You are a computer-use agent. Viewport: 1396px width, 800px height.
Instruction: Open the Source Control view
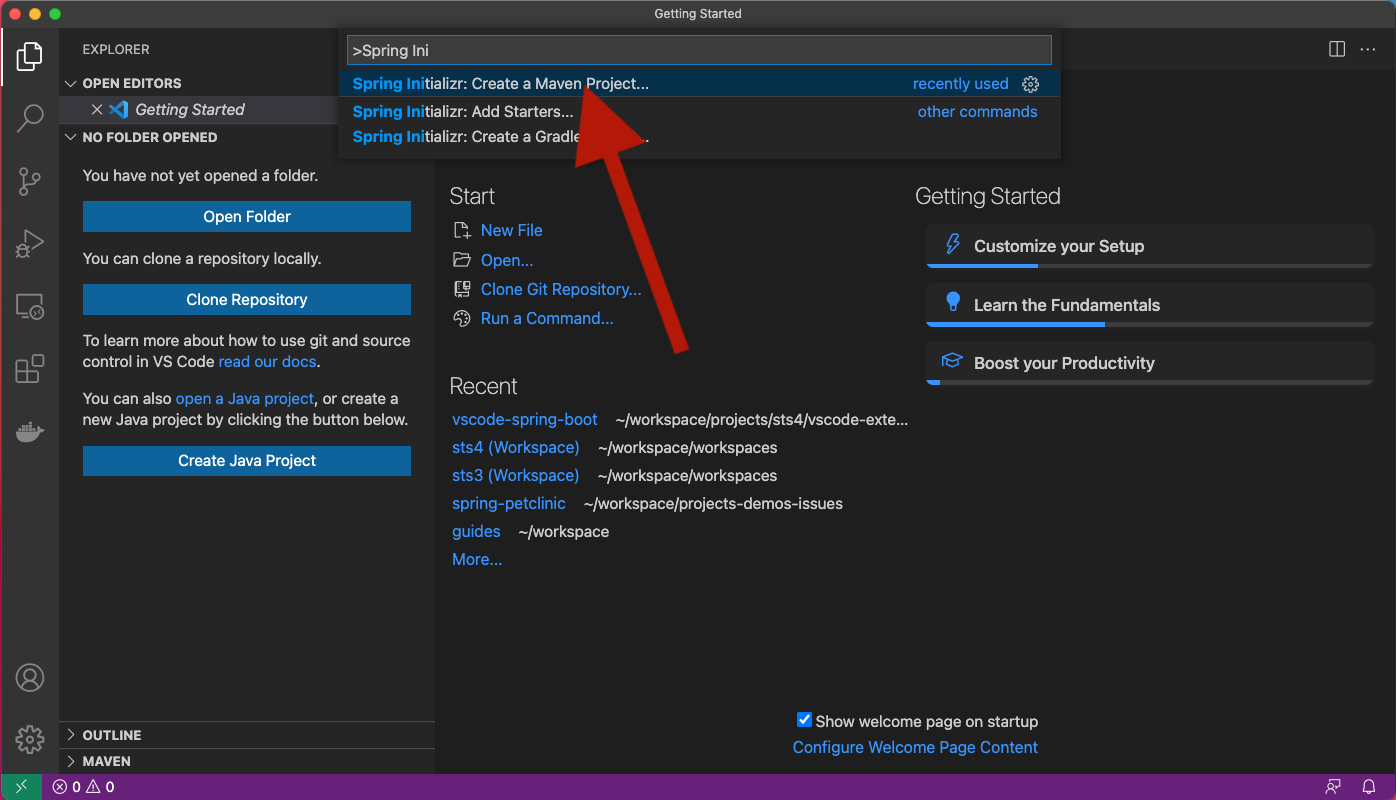coord(30,181)
